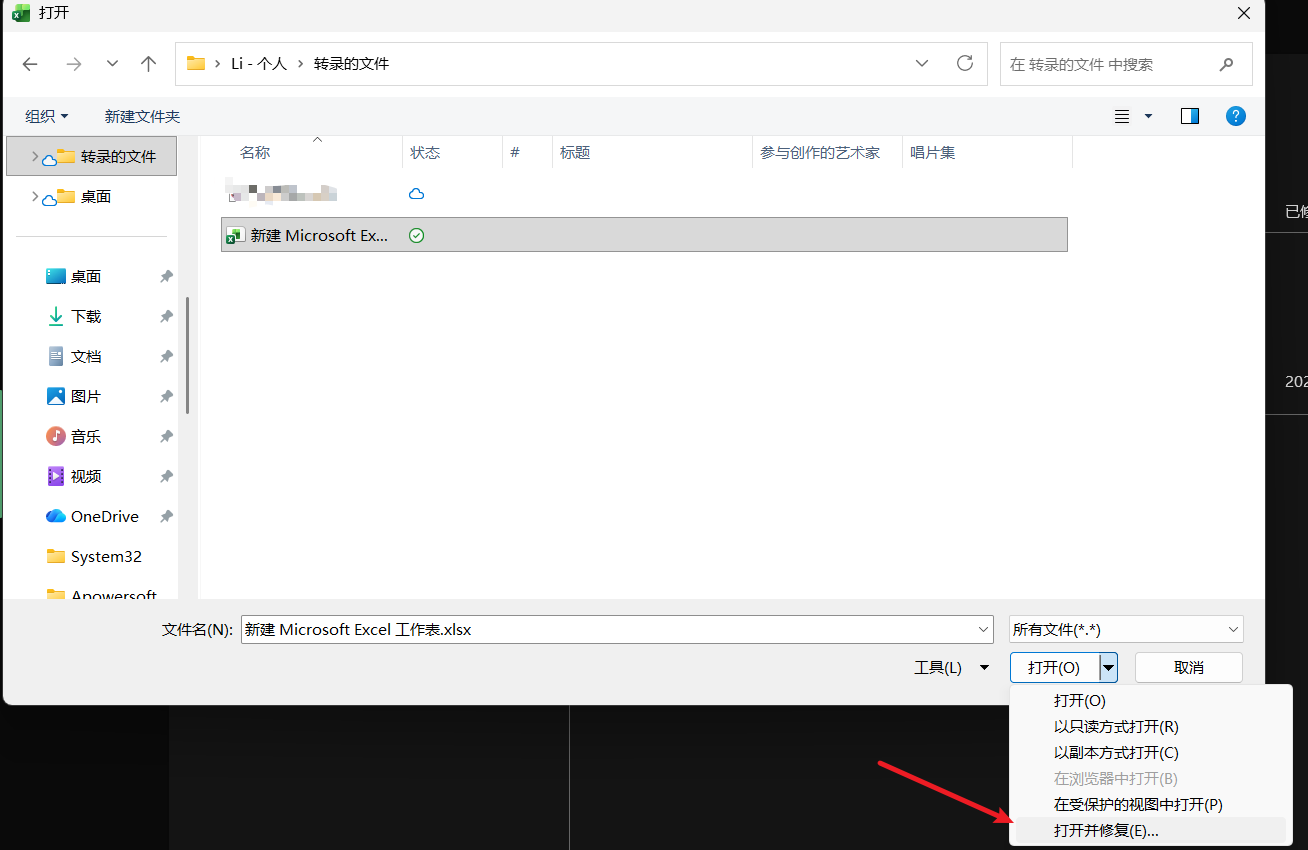Go forward using the forward arrow
Viewport: 1308px width, 850px height.
click(73, 64)
